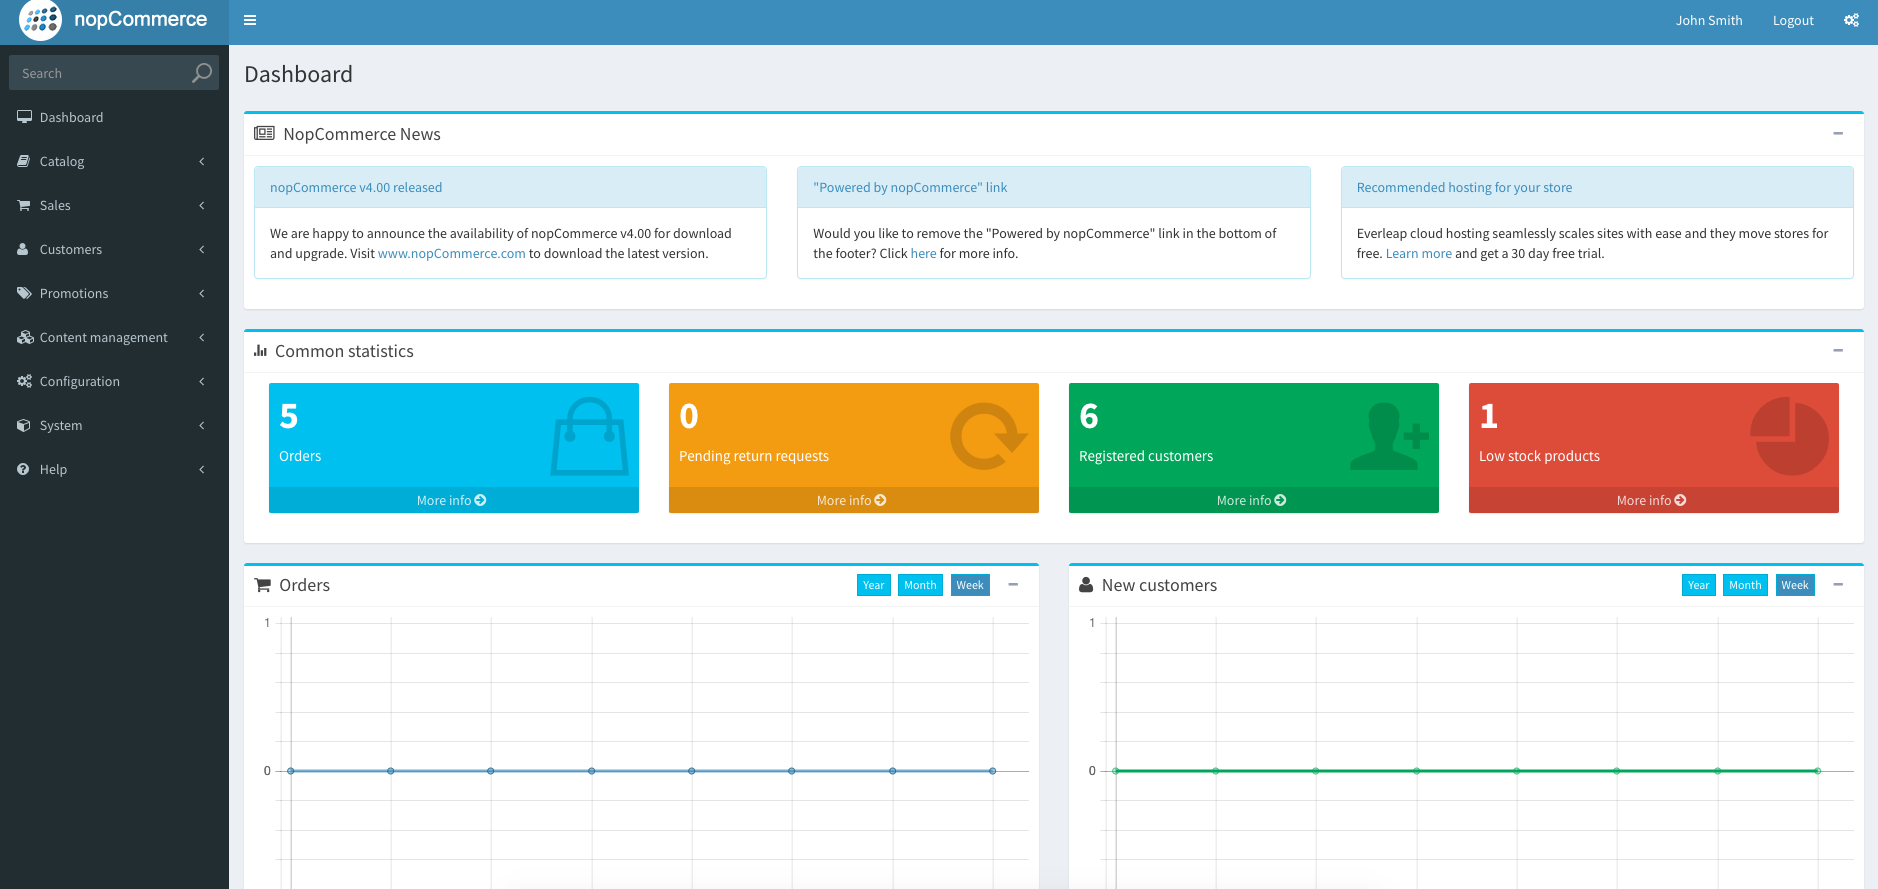Screen dimensions: 1878x889
Task: Collapse the NopCommerce News panel
Action: (1838, 133)
